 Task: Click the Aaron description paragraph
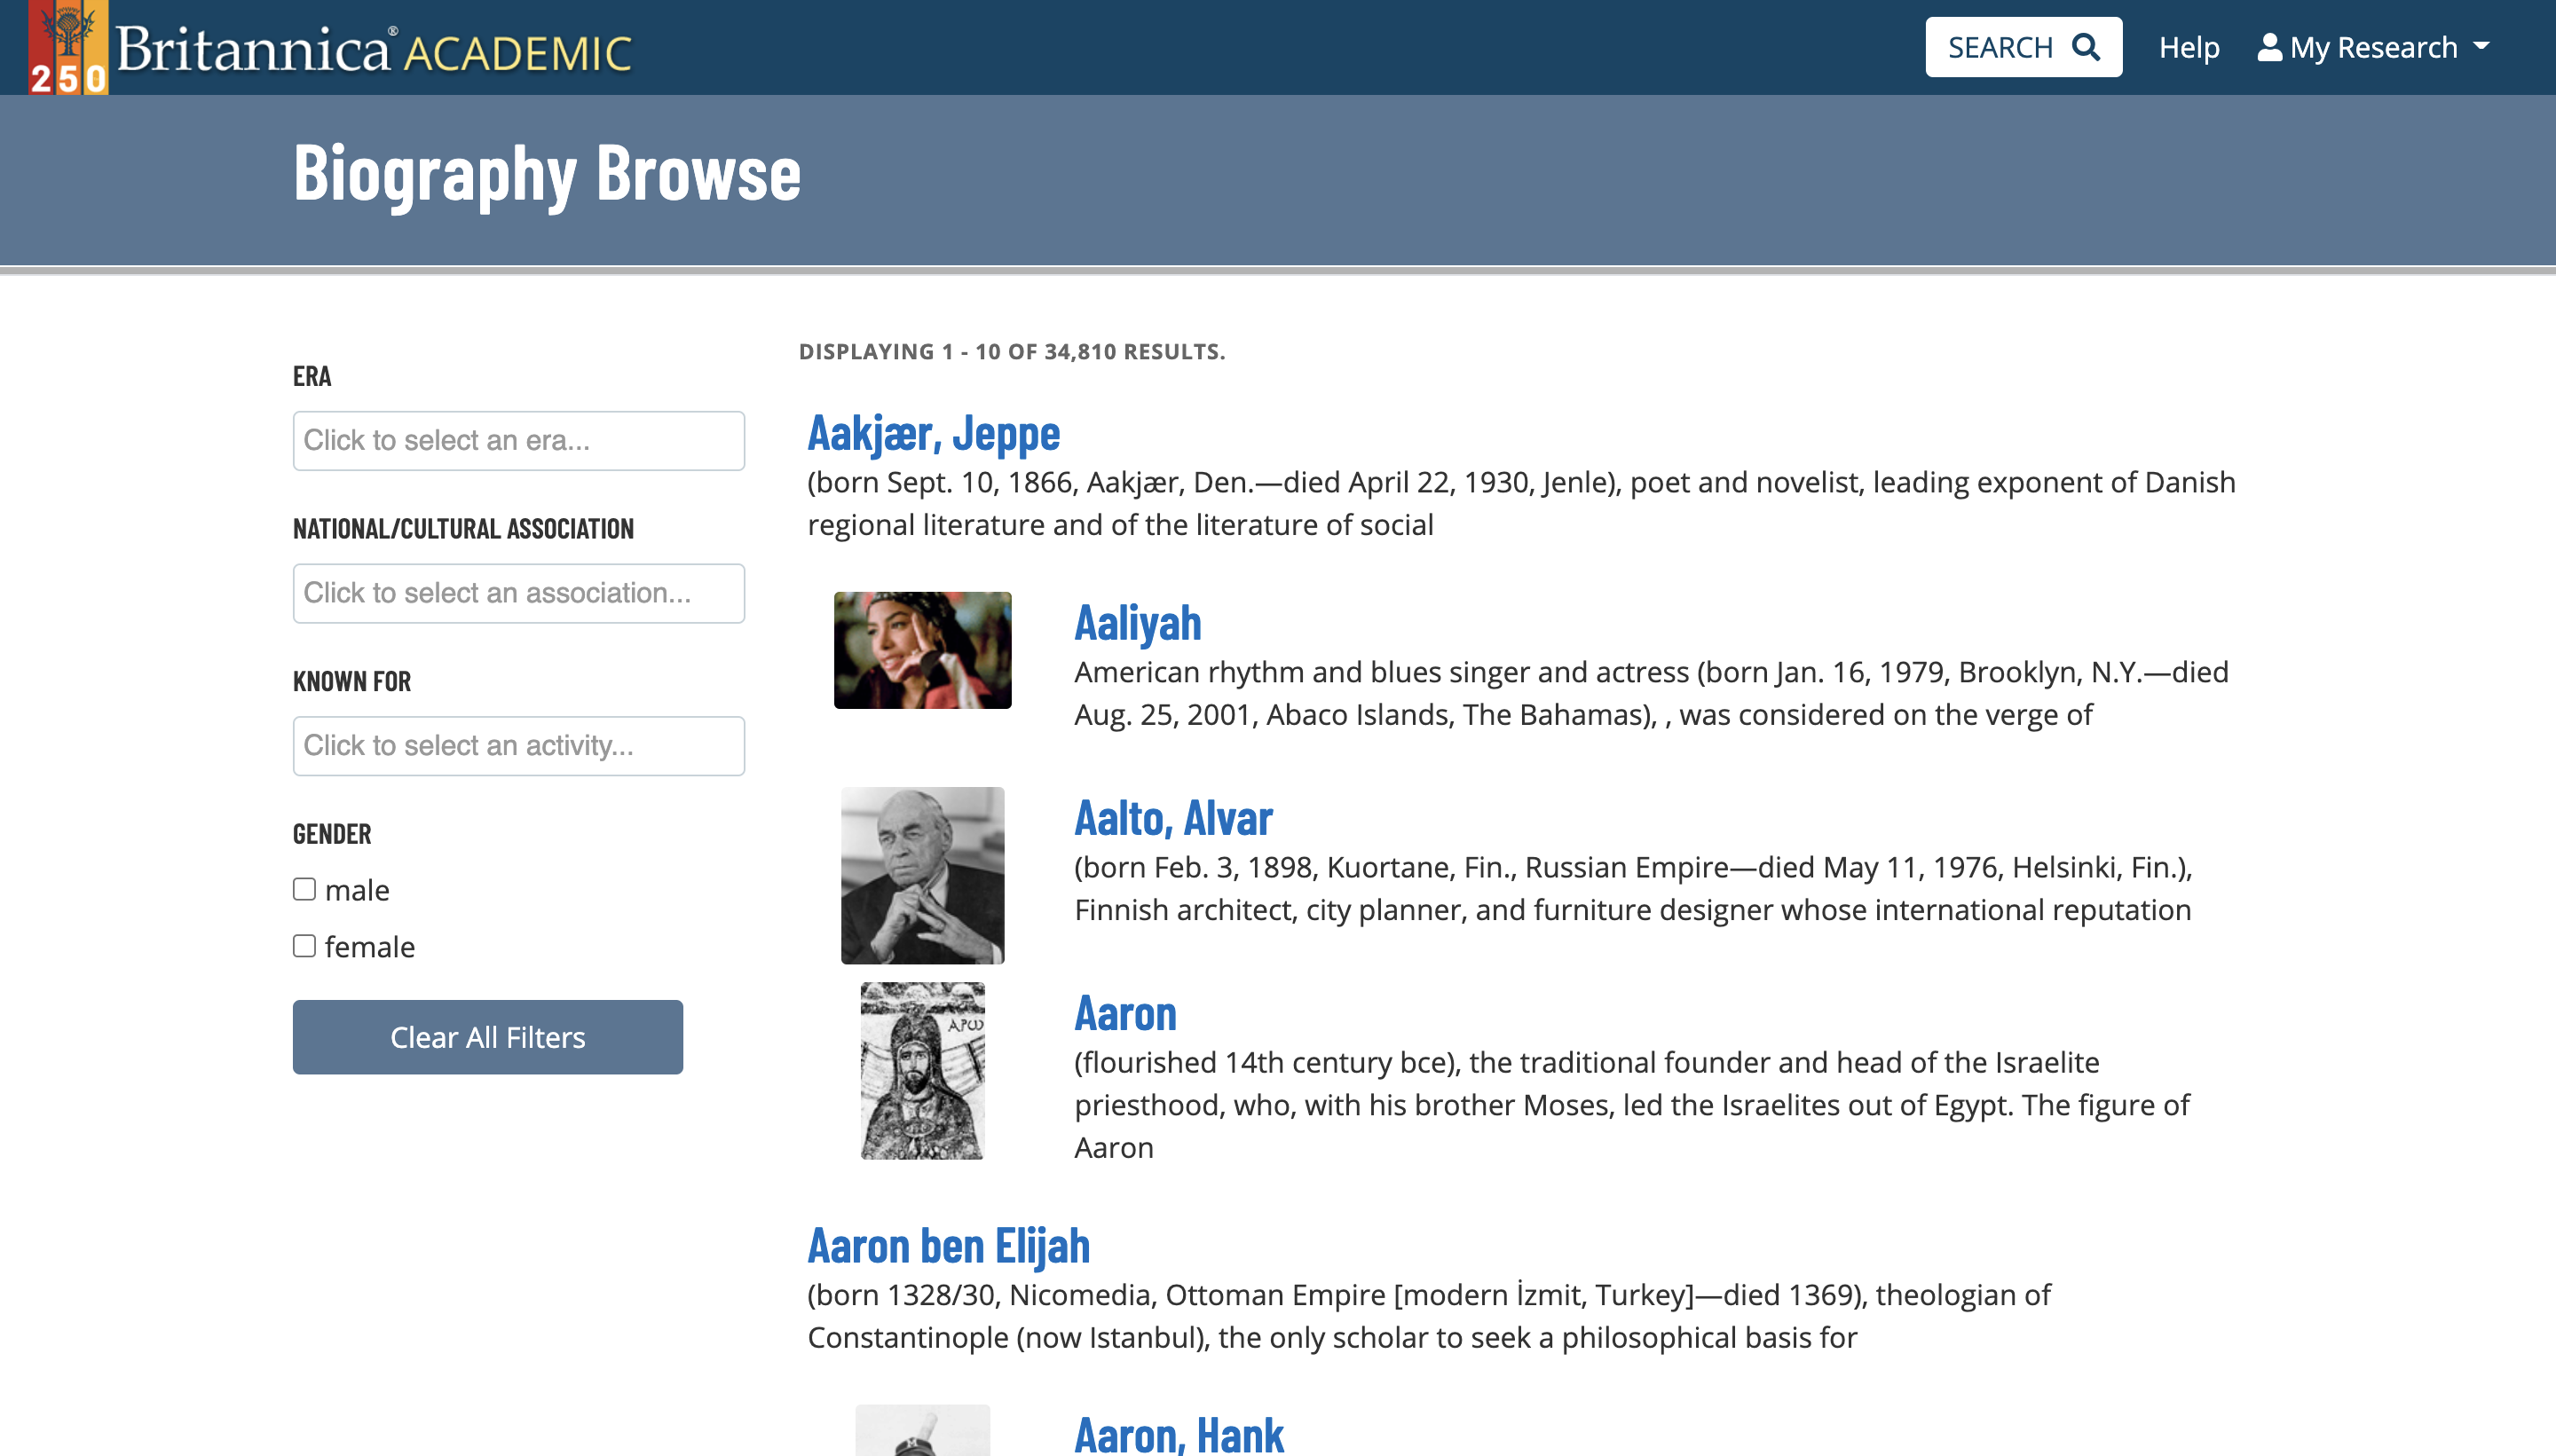(x=1632, y=1105)
